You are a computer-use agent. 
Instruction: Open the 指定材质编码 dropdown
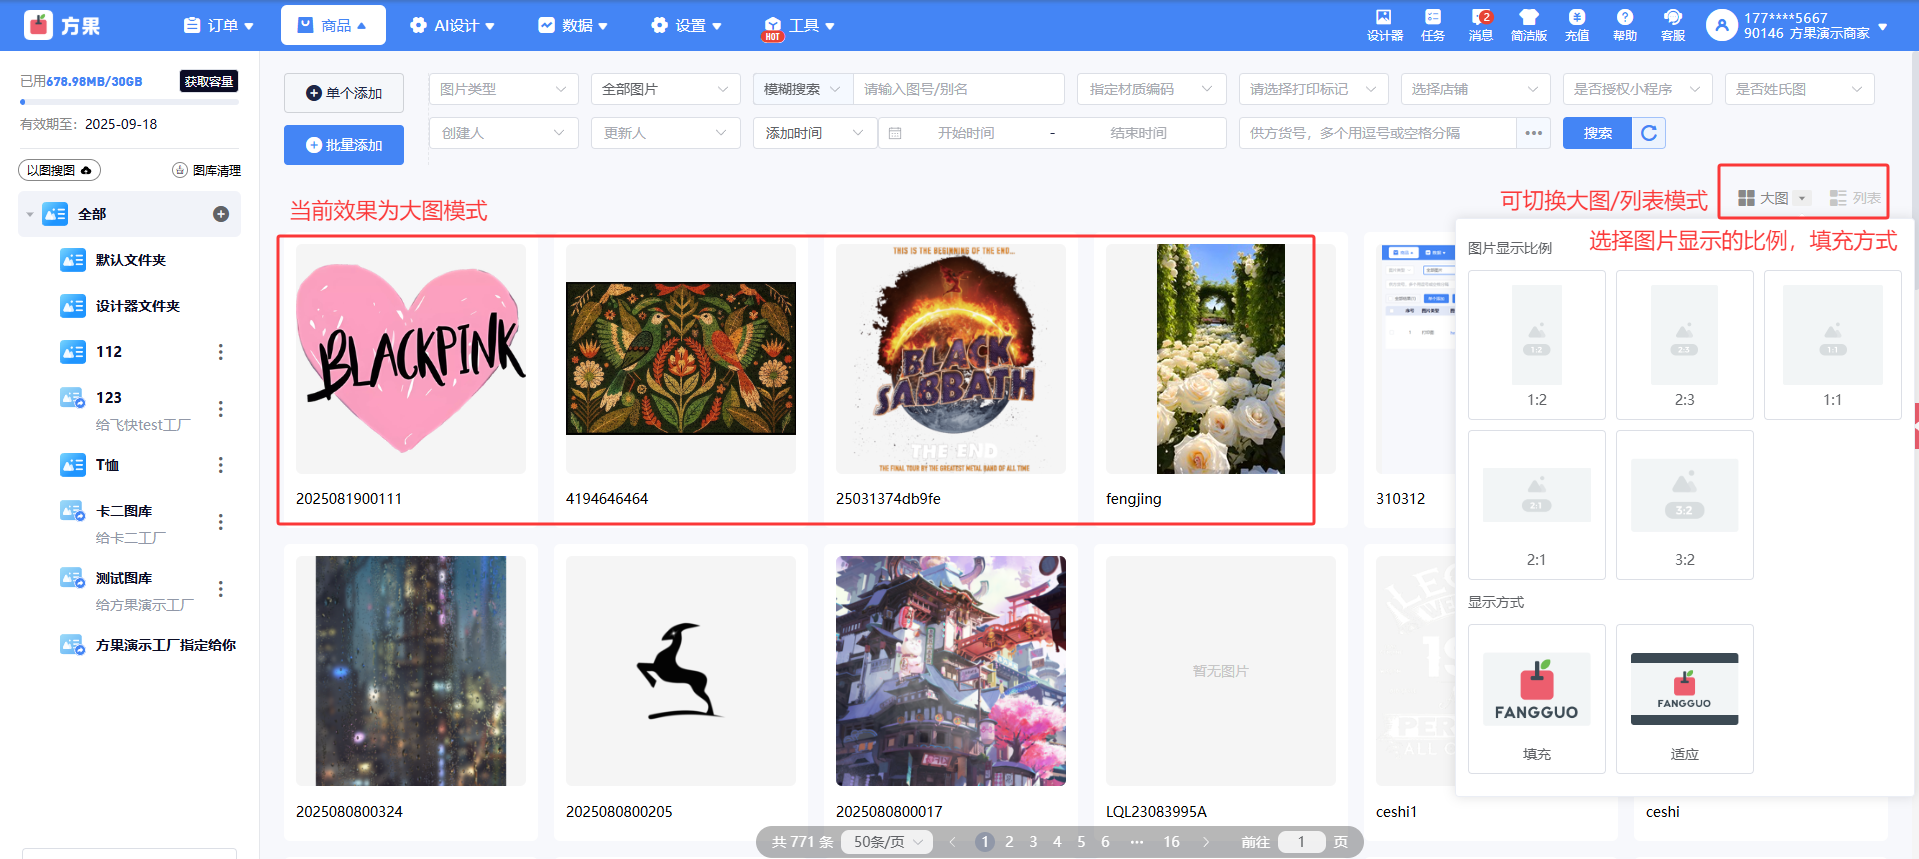1152,89
